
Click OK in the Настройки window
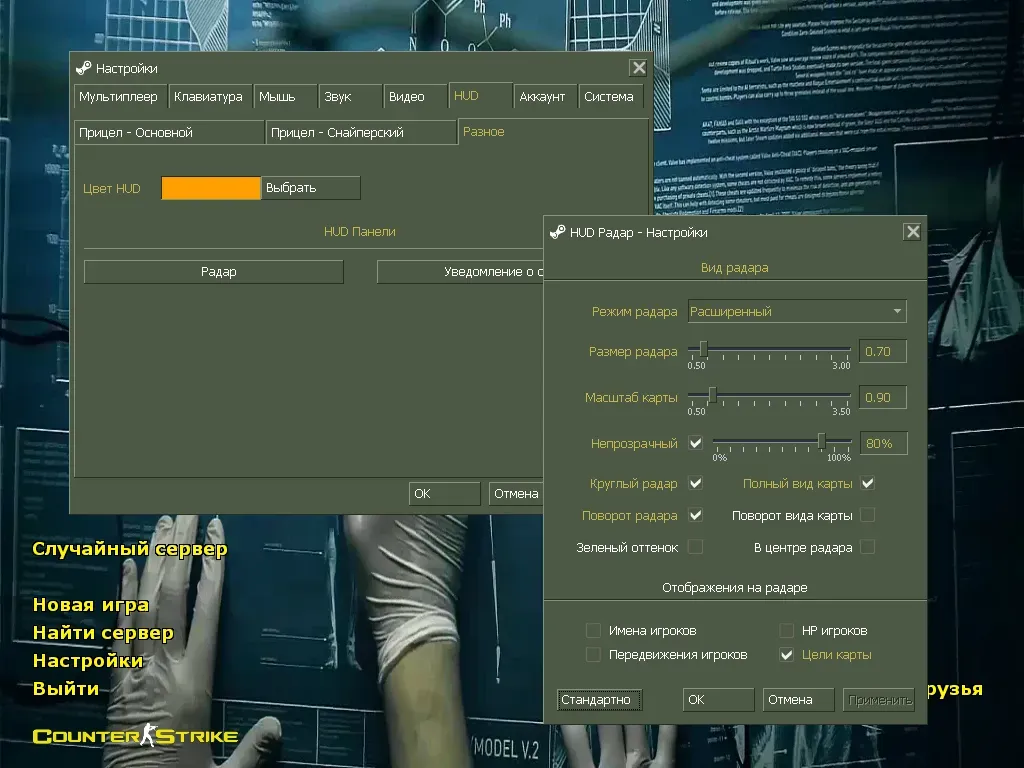click(445, 494)
